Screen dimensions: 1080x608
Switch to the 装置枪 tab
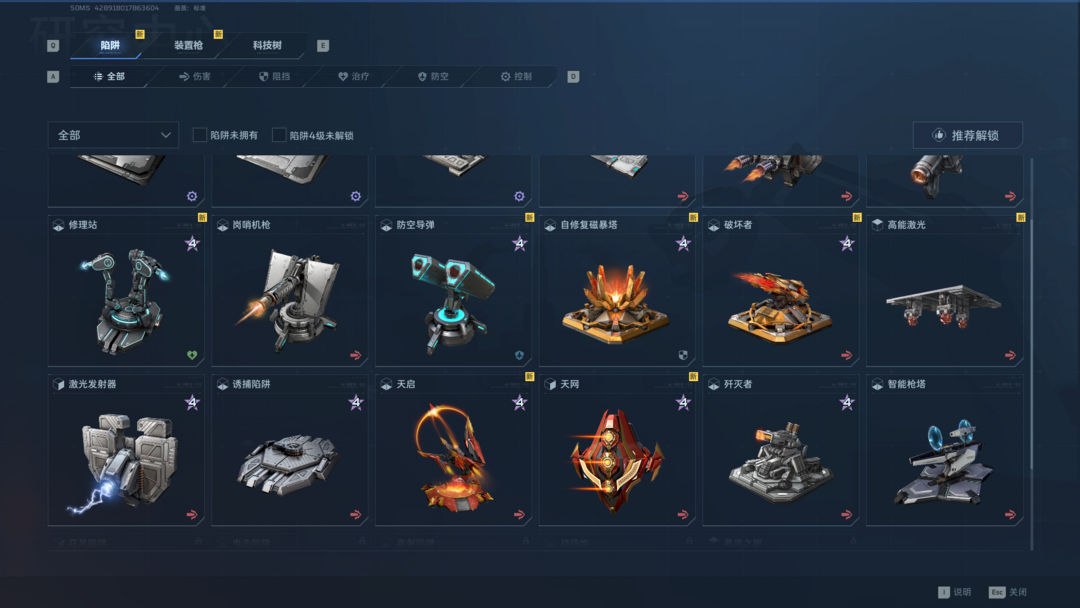(188, 45)
